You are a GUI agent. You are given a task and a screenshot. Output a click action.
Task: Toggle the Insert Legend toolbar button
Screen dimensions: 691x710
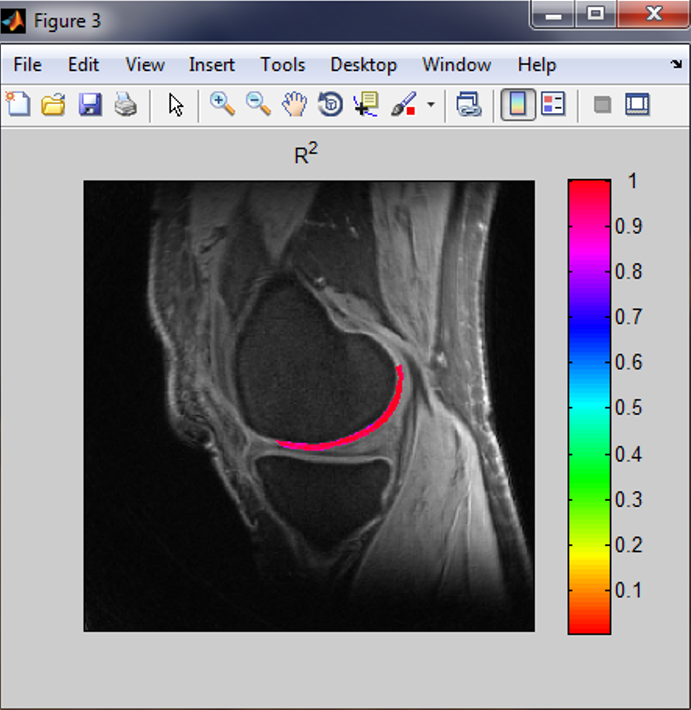(553, 104)
